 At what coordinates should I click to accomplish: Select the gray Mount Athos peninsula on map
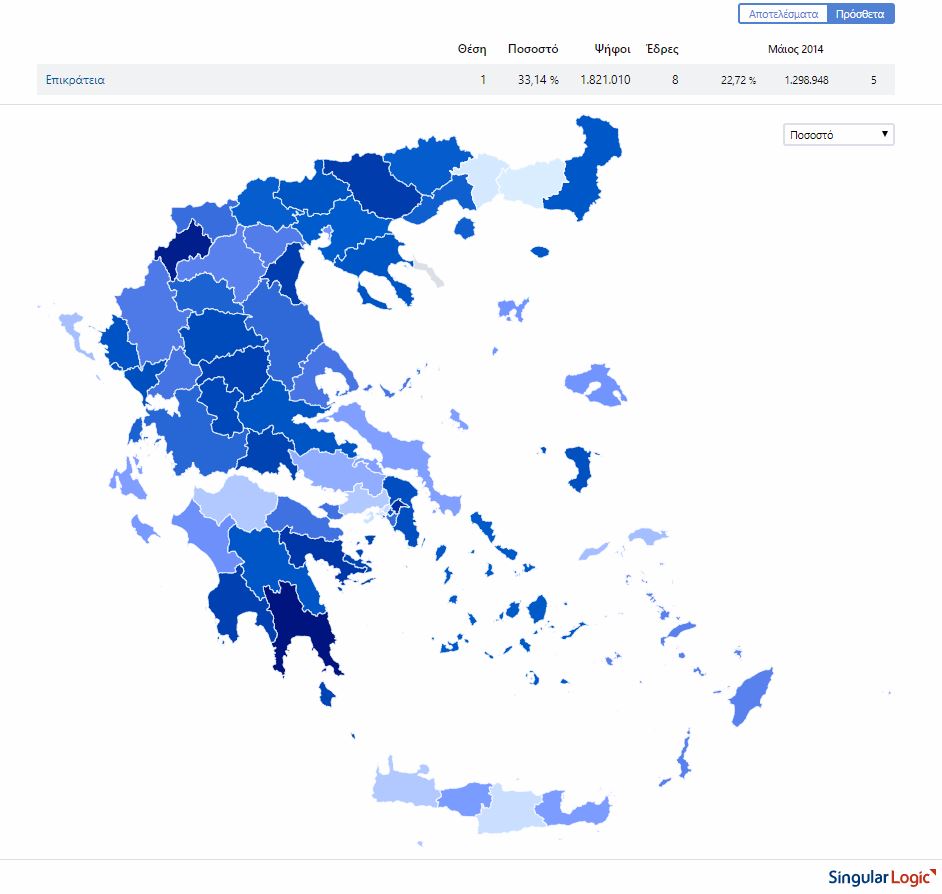pyautogui.click(x=430, y=272)
